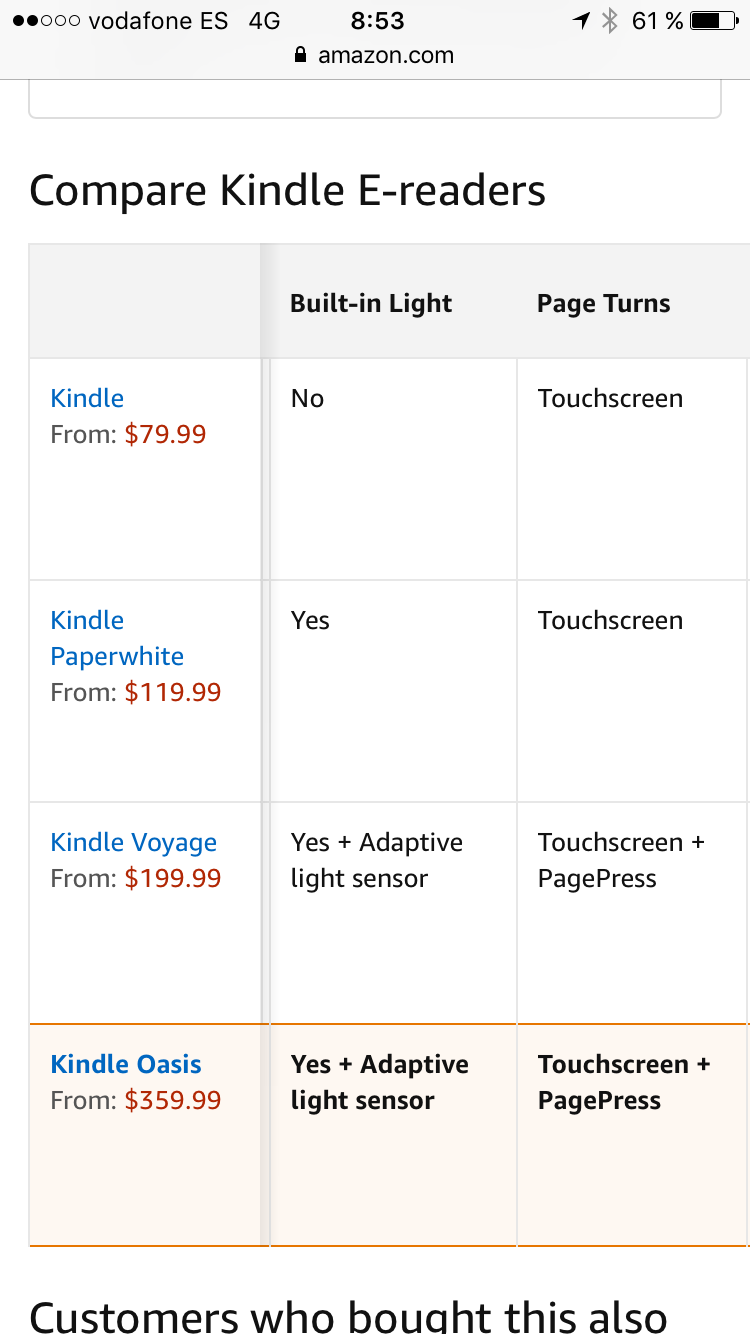Tap the battery icon in status bar
750x1334 pixels.
713,21
